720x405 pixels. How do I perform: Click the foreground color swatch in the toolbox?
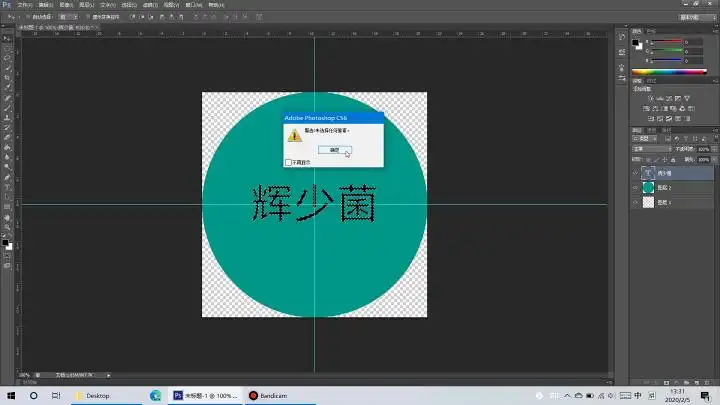tap(6, 241)
